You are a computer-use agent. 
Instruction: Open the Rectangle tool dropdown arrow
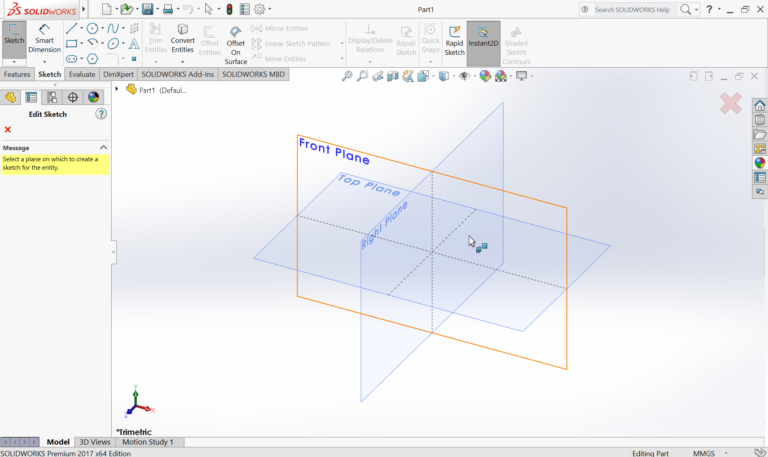pos(81,44)
